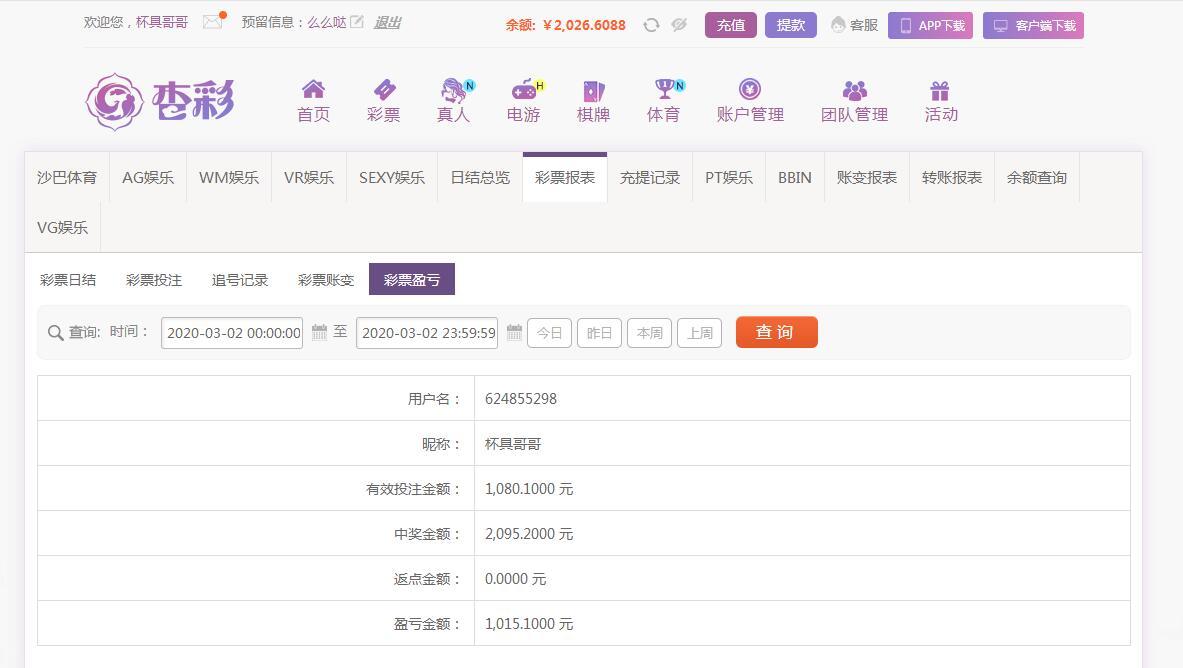This screenshot has height=668, width=1183.
Task: Select the 彩票投注 sub-tab
Action: click(154, 280)
